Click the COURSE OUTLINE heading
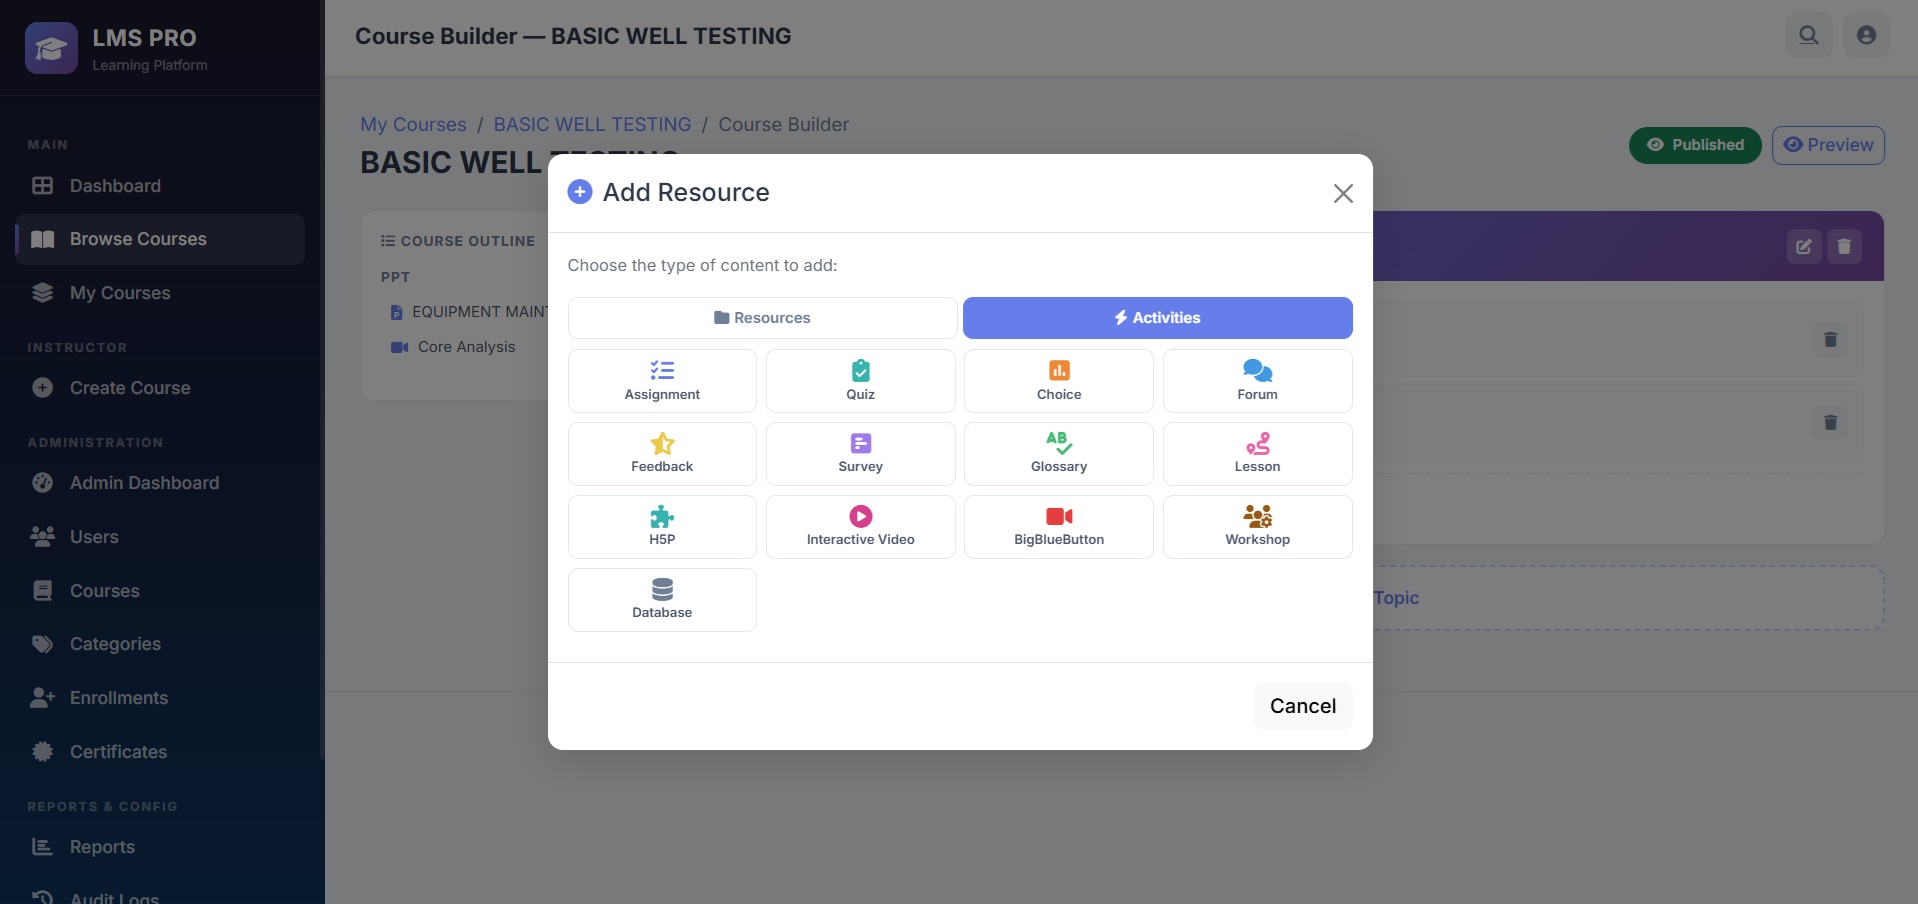This screenshot has height=904, width=1918. (458, 241)
